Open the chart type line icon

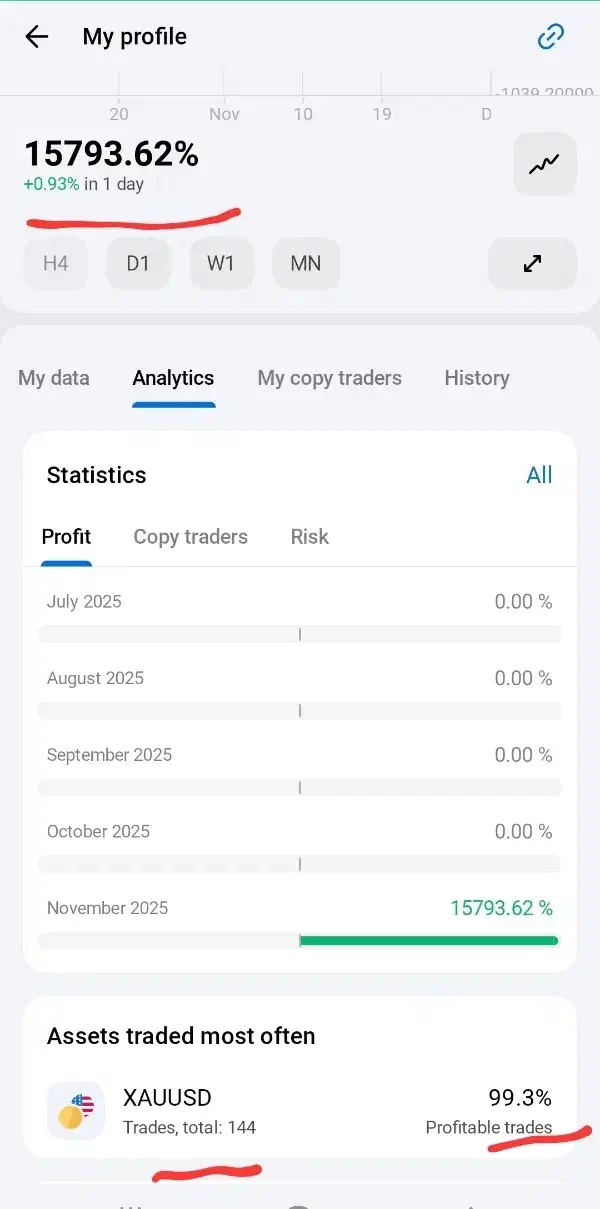544,164
